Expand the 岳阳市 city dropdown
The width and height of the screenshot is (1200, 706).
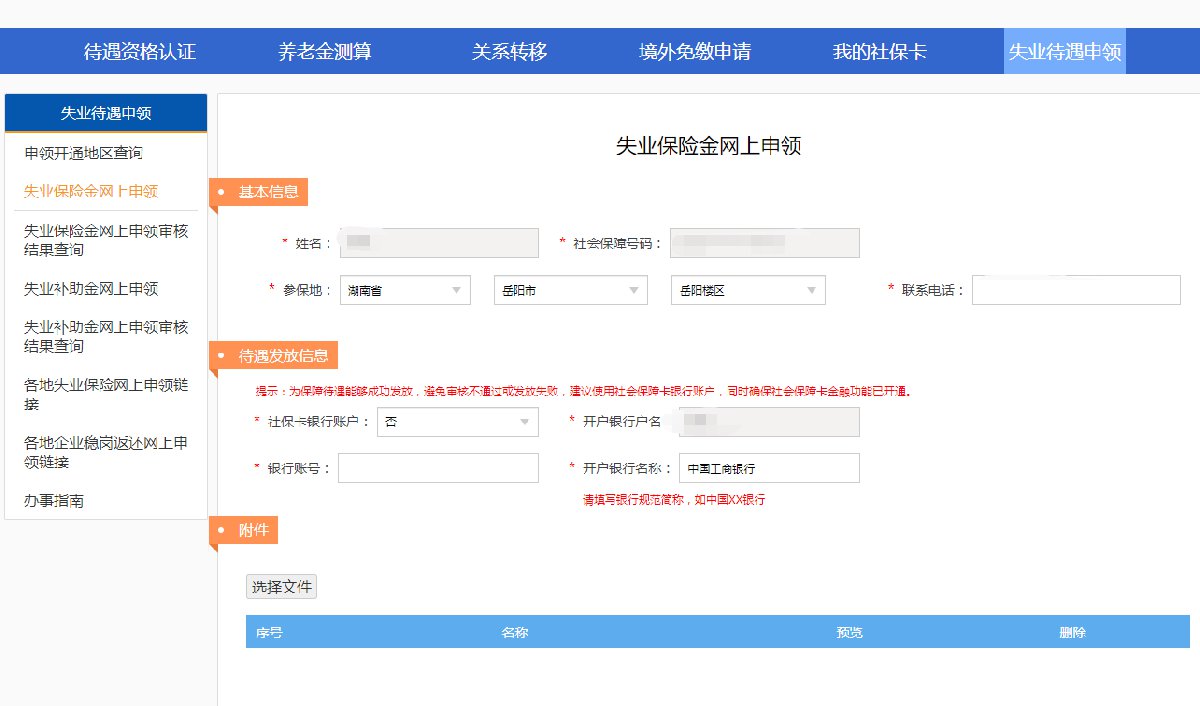[x=570, y=290]
